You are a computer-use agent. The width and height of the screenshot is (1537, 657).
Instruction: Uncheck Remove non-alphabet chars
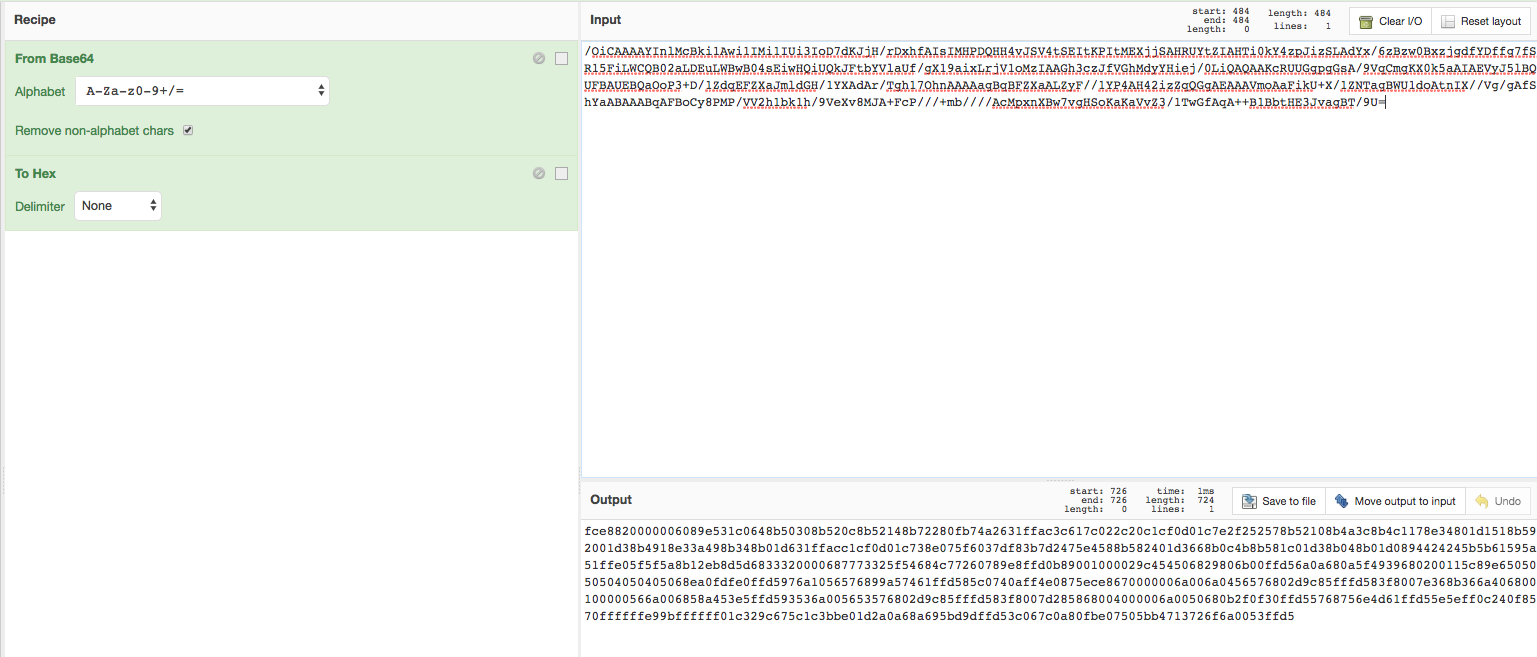coord(187,131)
